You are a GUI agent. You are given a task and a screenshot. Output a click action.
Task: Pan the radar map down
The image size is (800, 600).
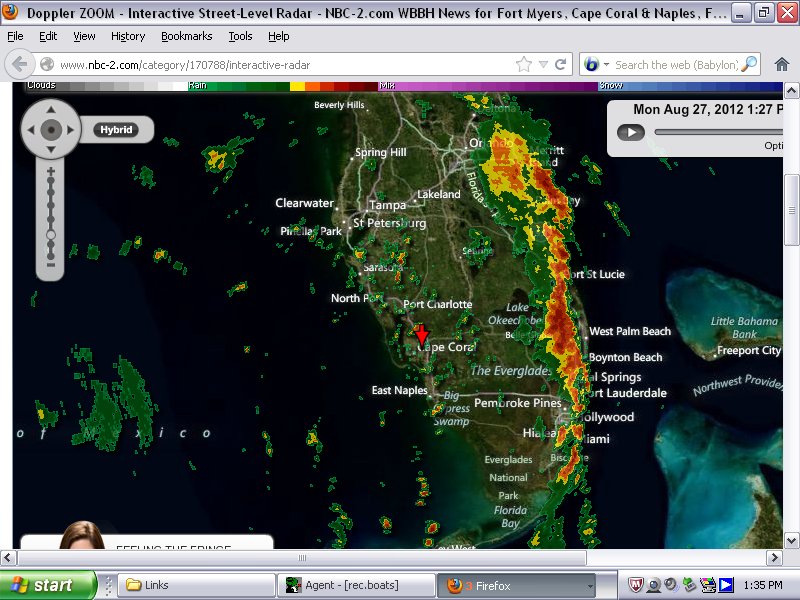coord(50,150)
